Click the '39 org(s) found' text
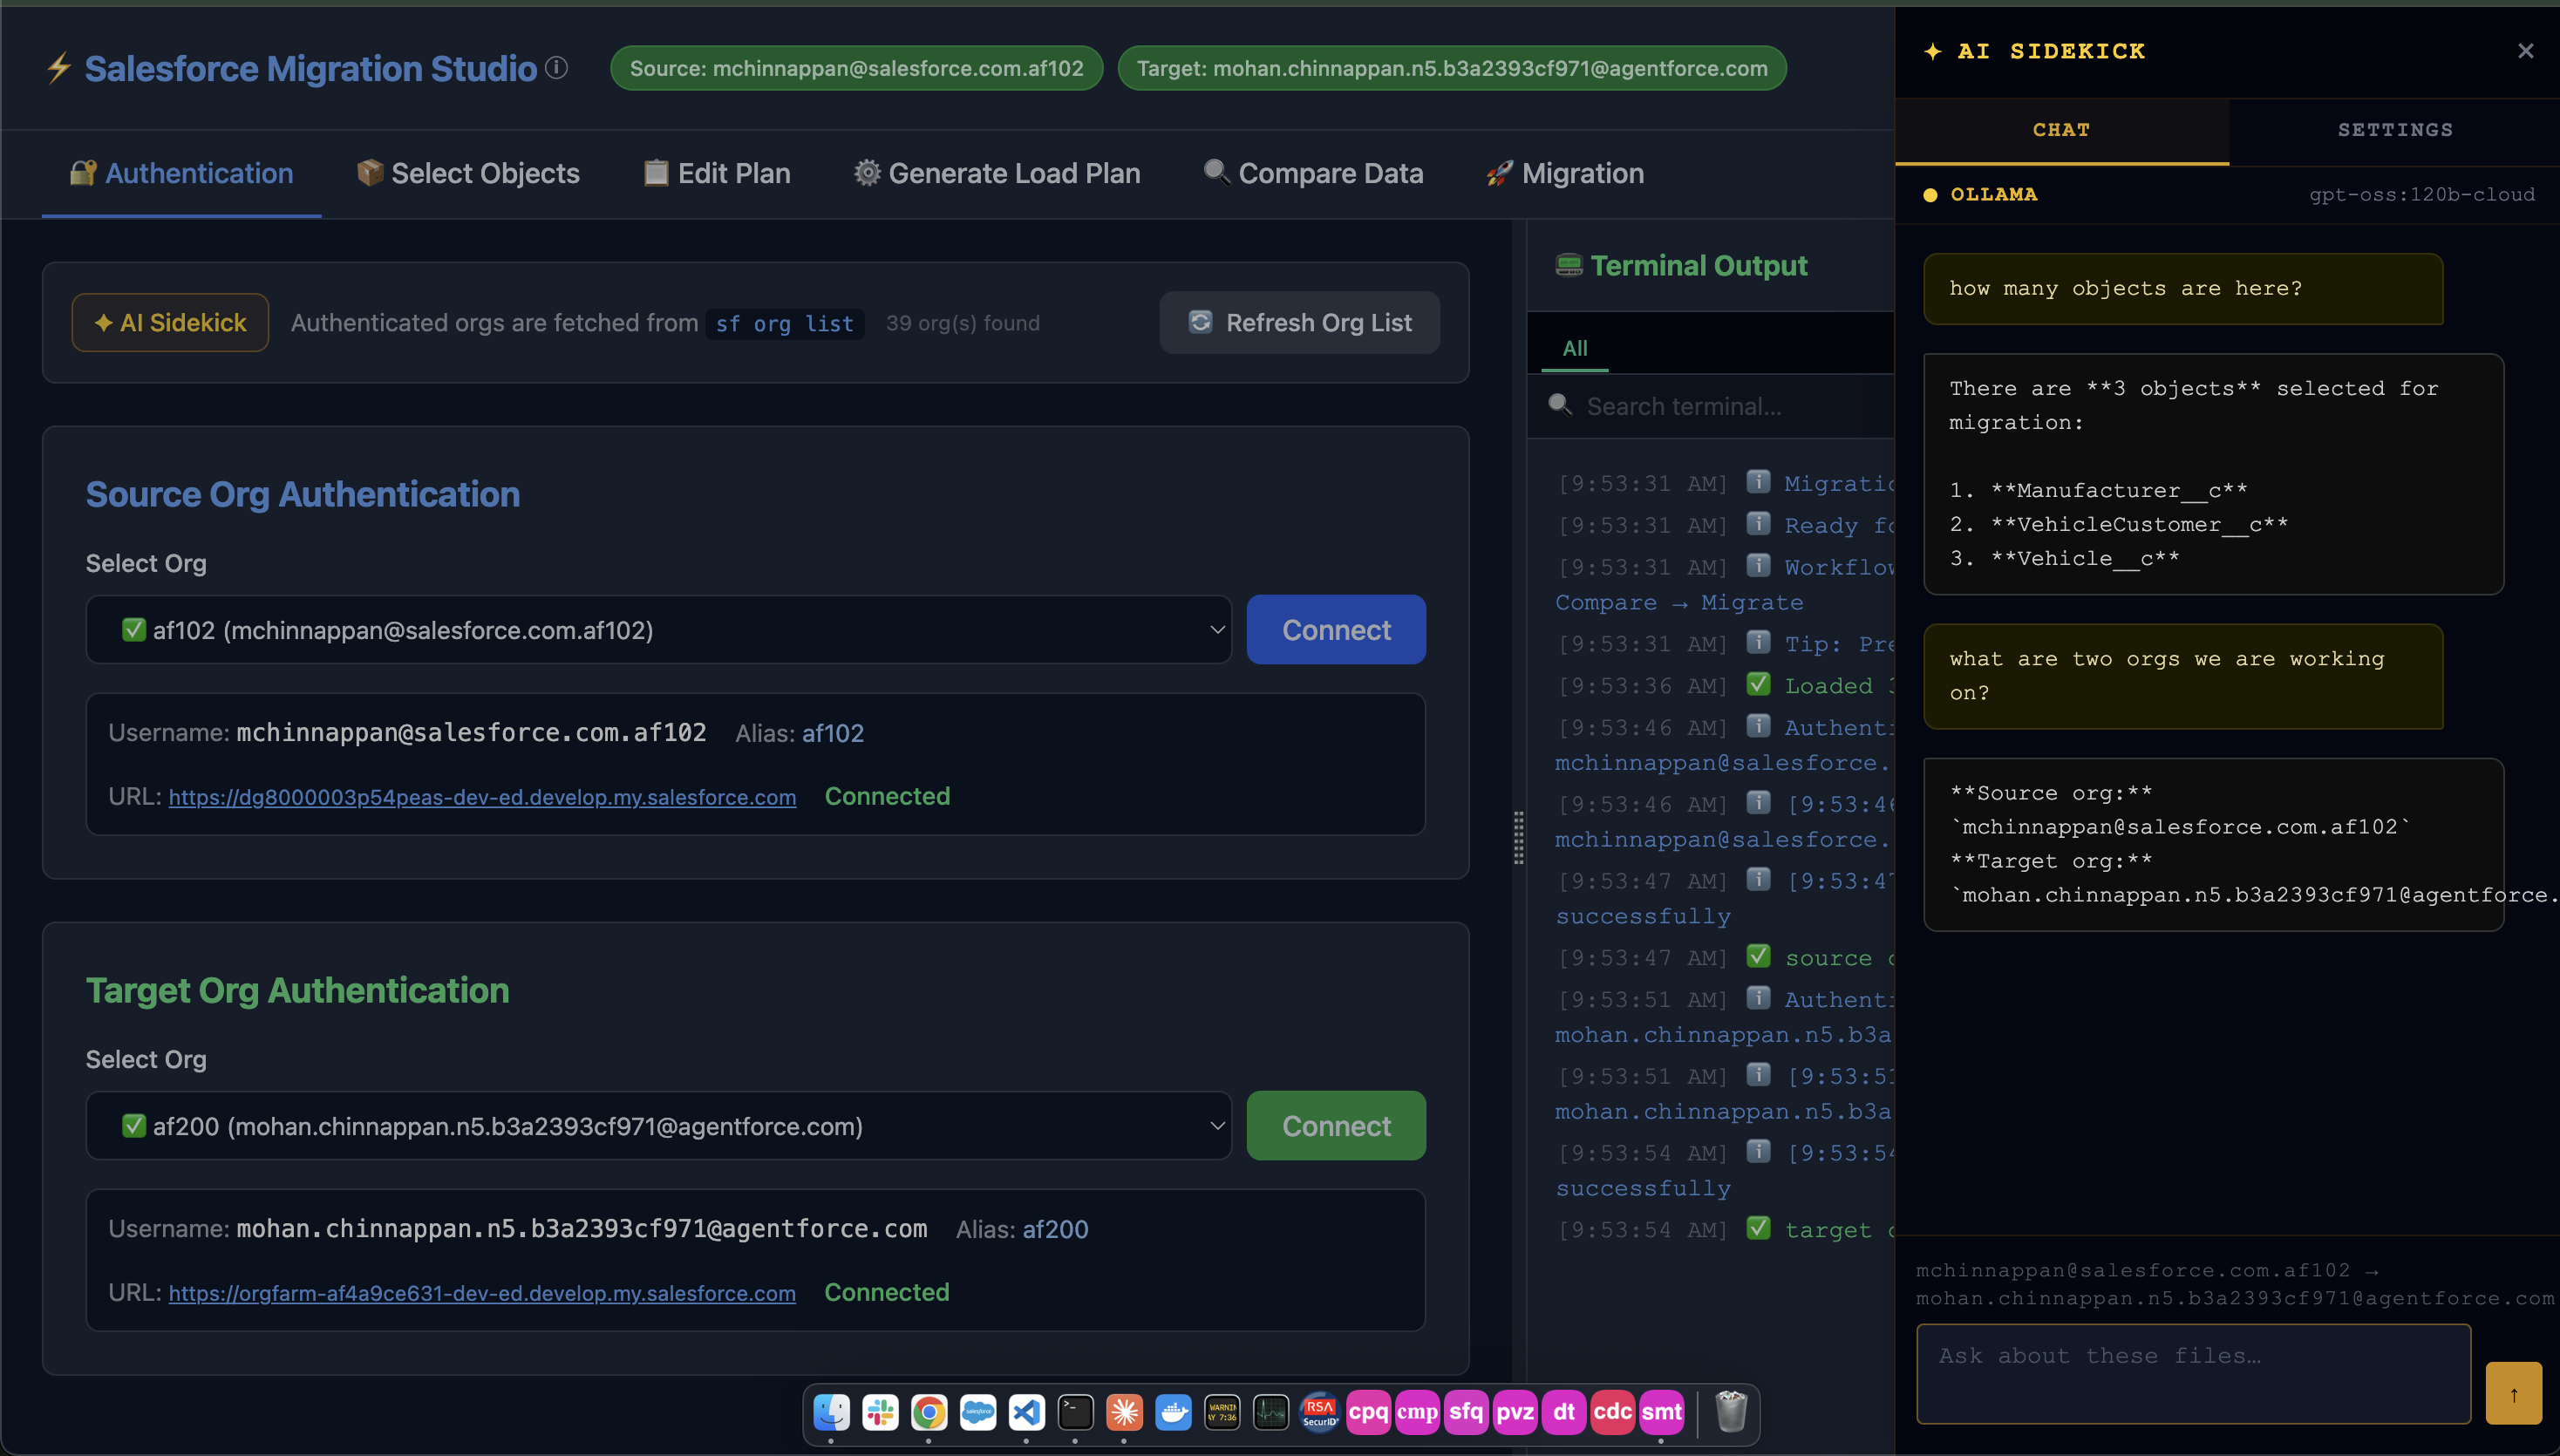 click(x=963, y=323)
